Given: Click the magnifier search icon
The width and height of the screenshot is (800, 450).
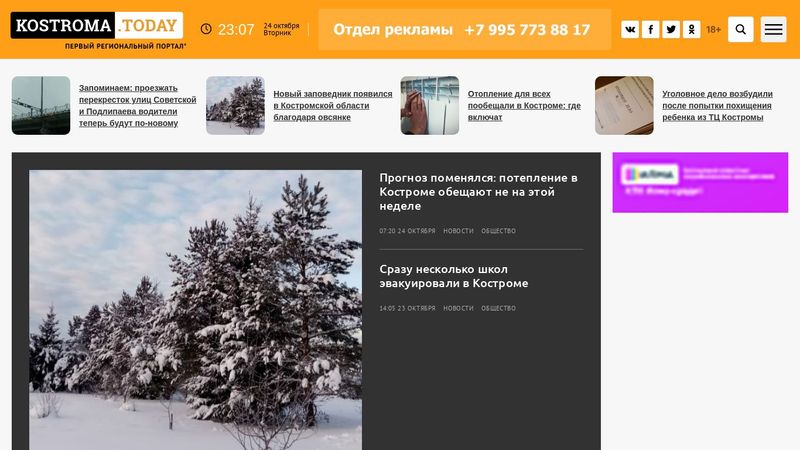Looking at the screenshot, I should (x=740, y=30).
